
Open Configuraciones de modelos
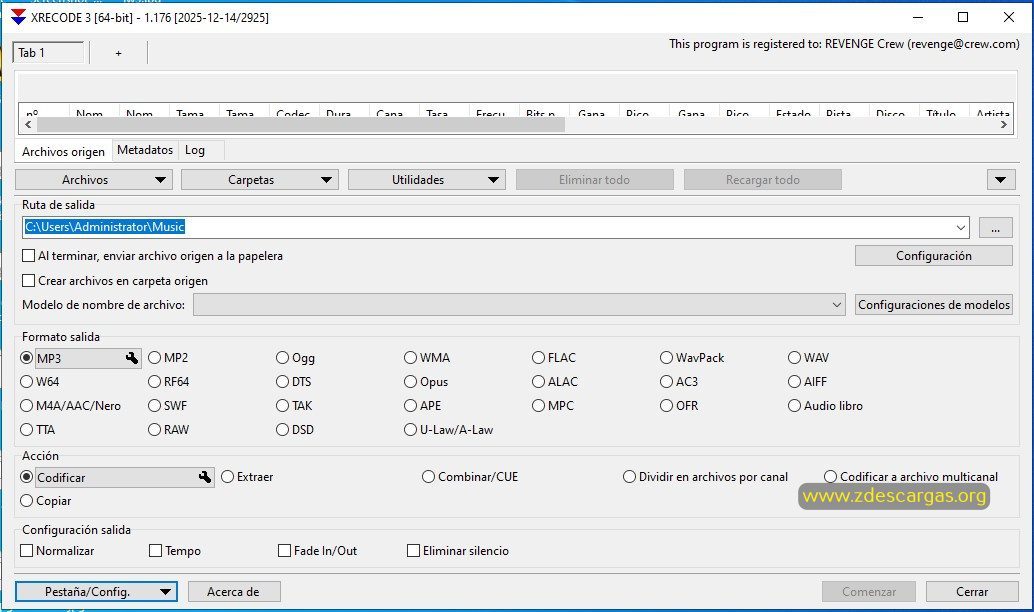click(934, 305)
